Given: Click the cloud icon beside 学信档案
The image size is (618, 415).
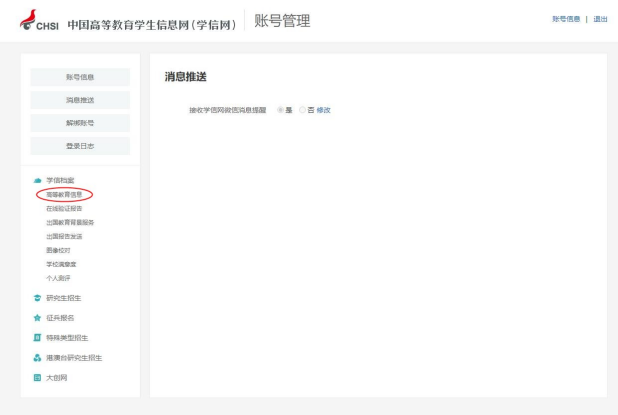Looking at the screenshot, I should pyautogui.click(x=37, y=181).
